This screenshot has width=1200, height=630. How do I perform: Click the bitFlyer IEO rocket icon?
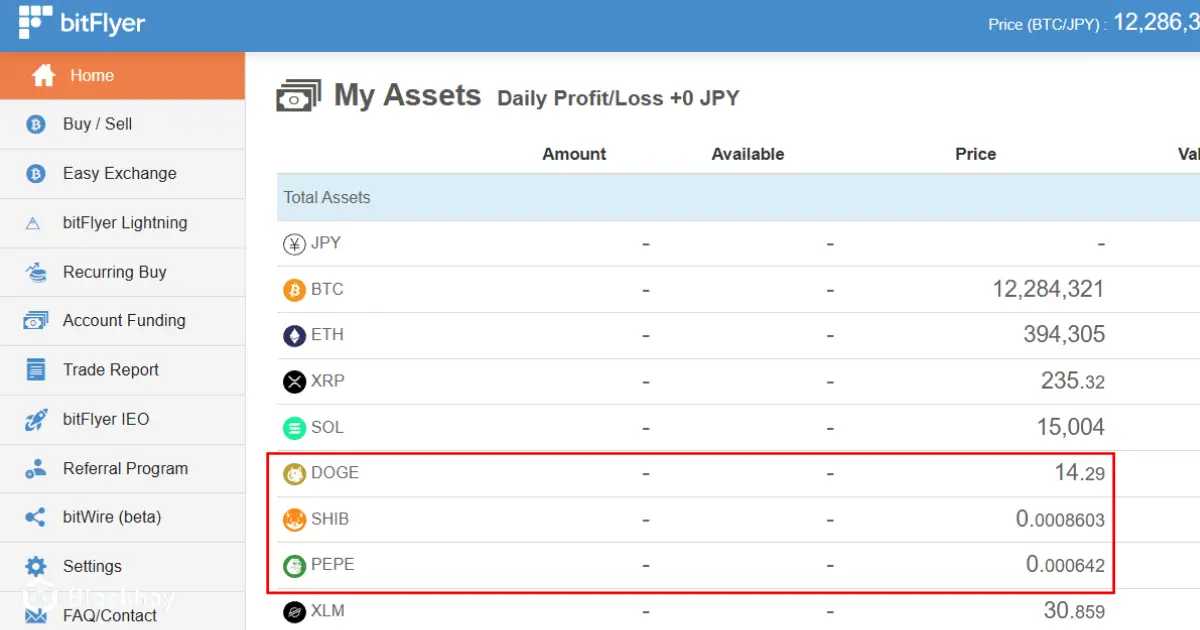[36, 420]
